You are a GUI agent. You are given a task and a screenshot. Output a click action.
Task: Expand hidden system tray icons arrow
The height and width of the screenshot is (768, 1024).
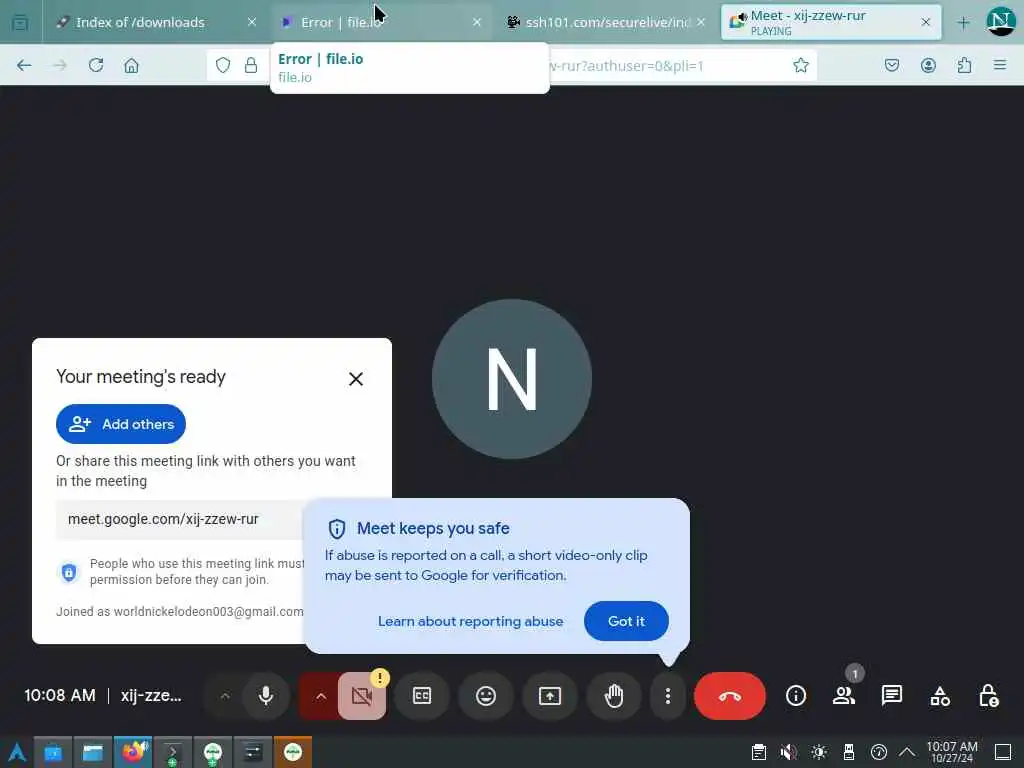907,752
